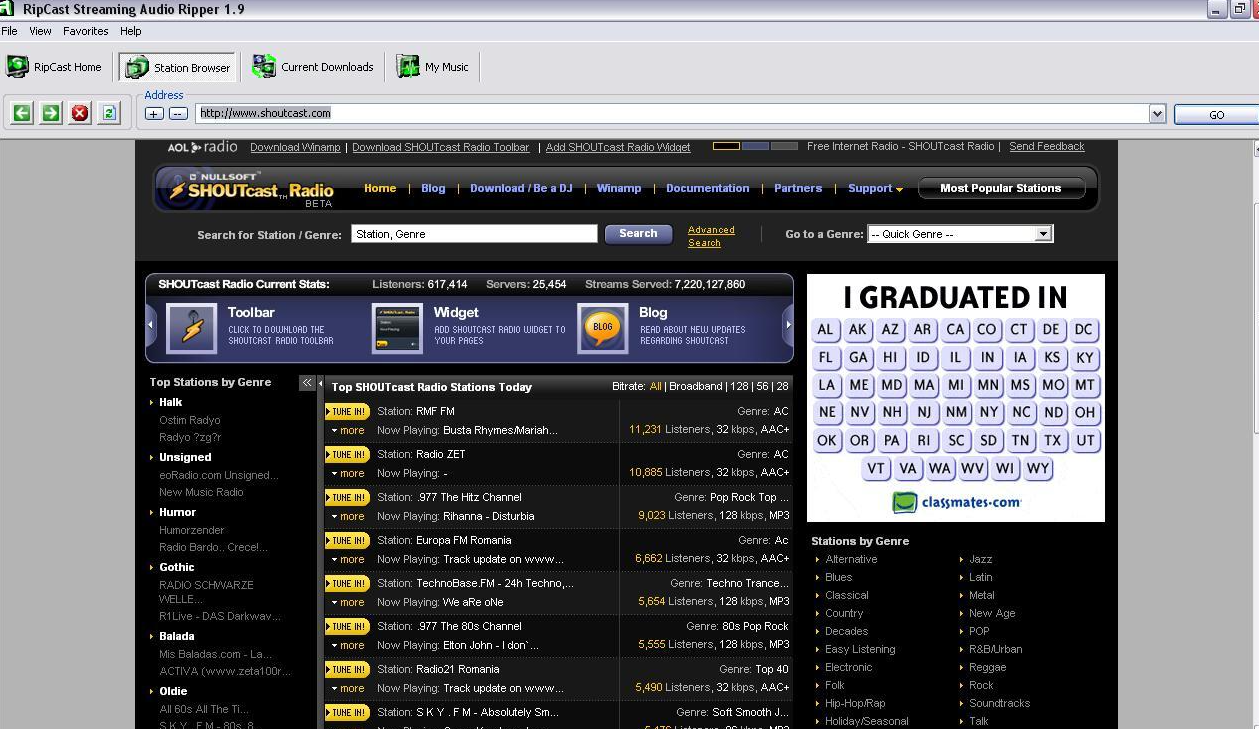Open the Documentation nav item

(x=707, y=188)
